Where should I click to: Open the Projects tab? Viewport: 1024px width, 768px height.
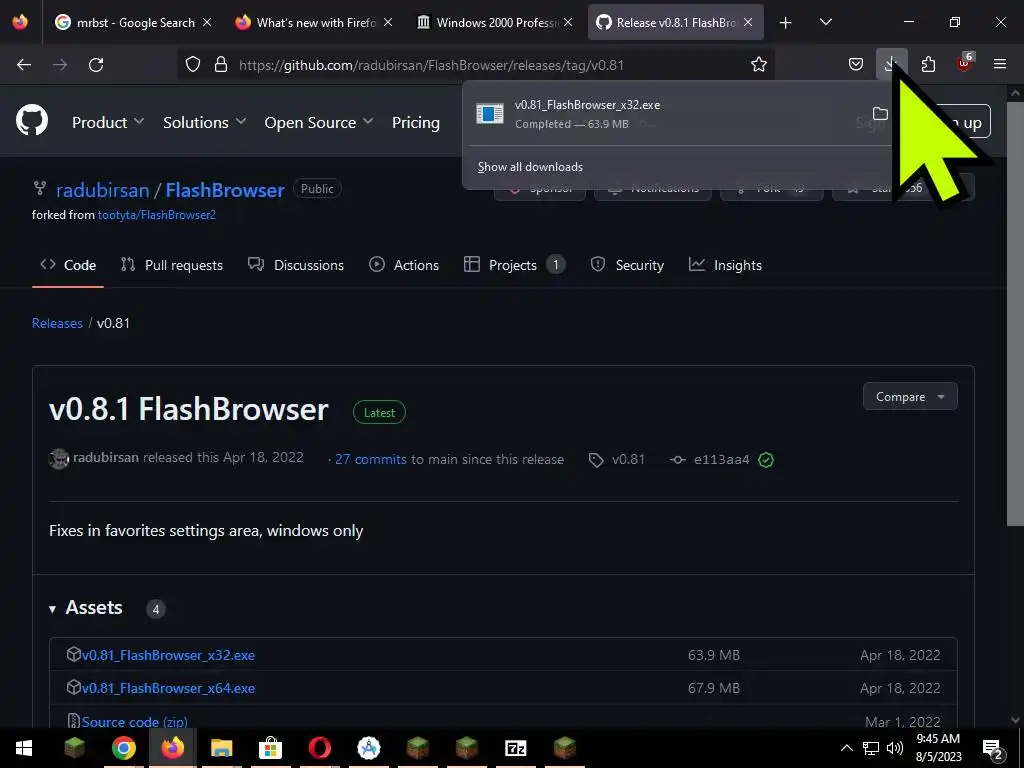(514, 265)
